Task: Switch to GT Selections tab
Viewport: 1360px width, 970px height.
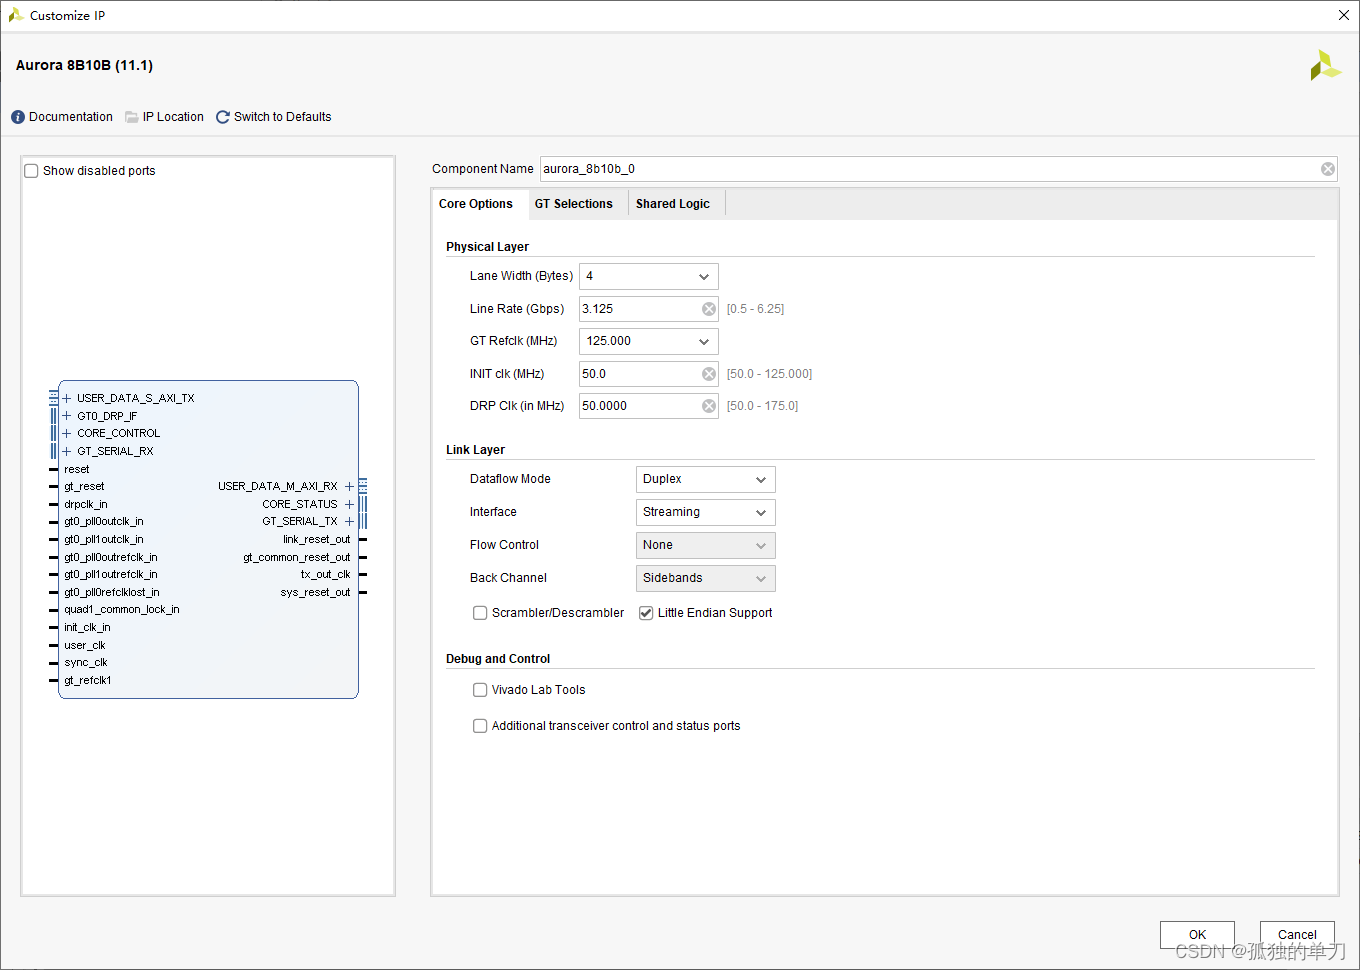Action: point(574,204)
